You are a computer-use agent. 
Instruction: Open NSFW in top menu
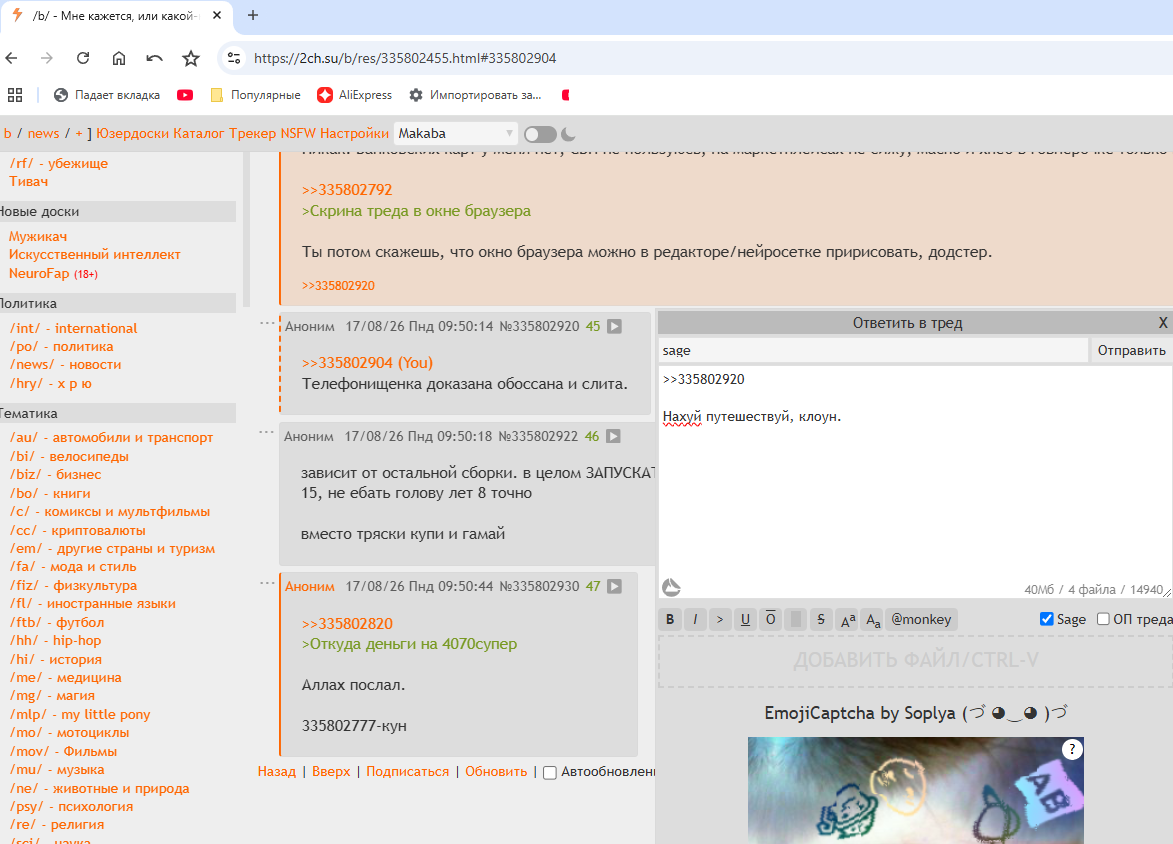point(298,133)
